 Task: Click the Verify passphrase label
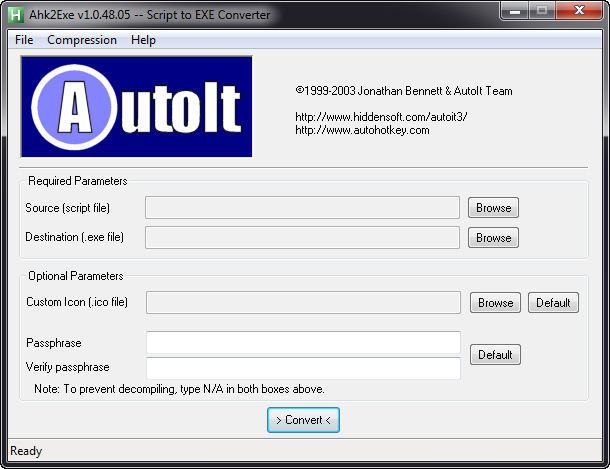68,367
